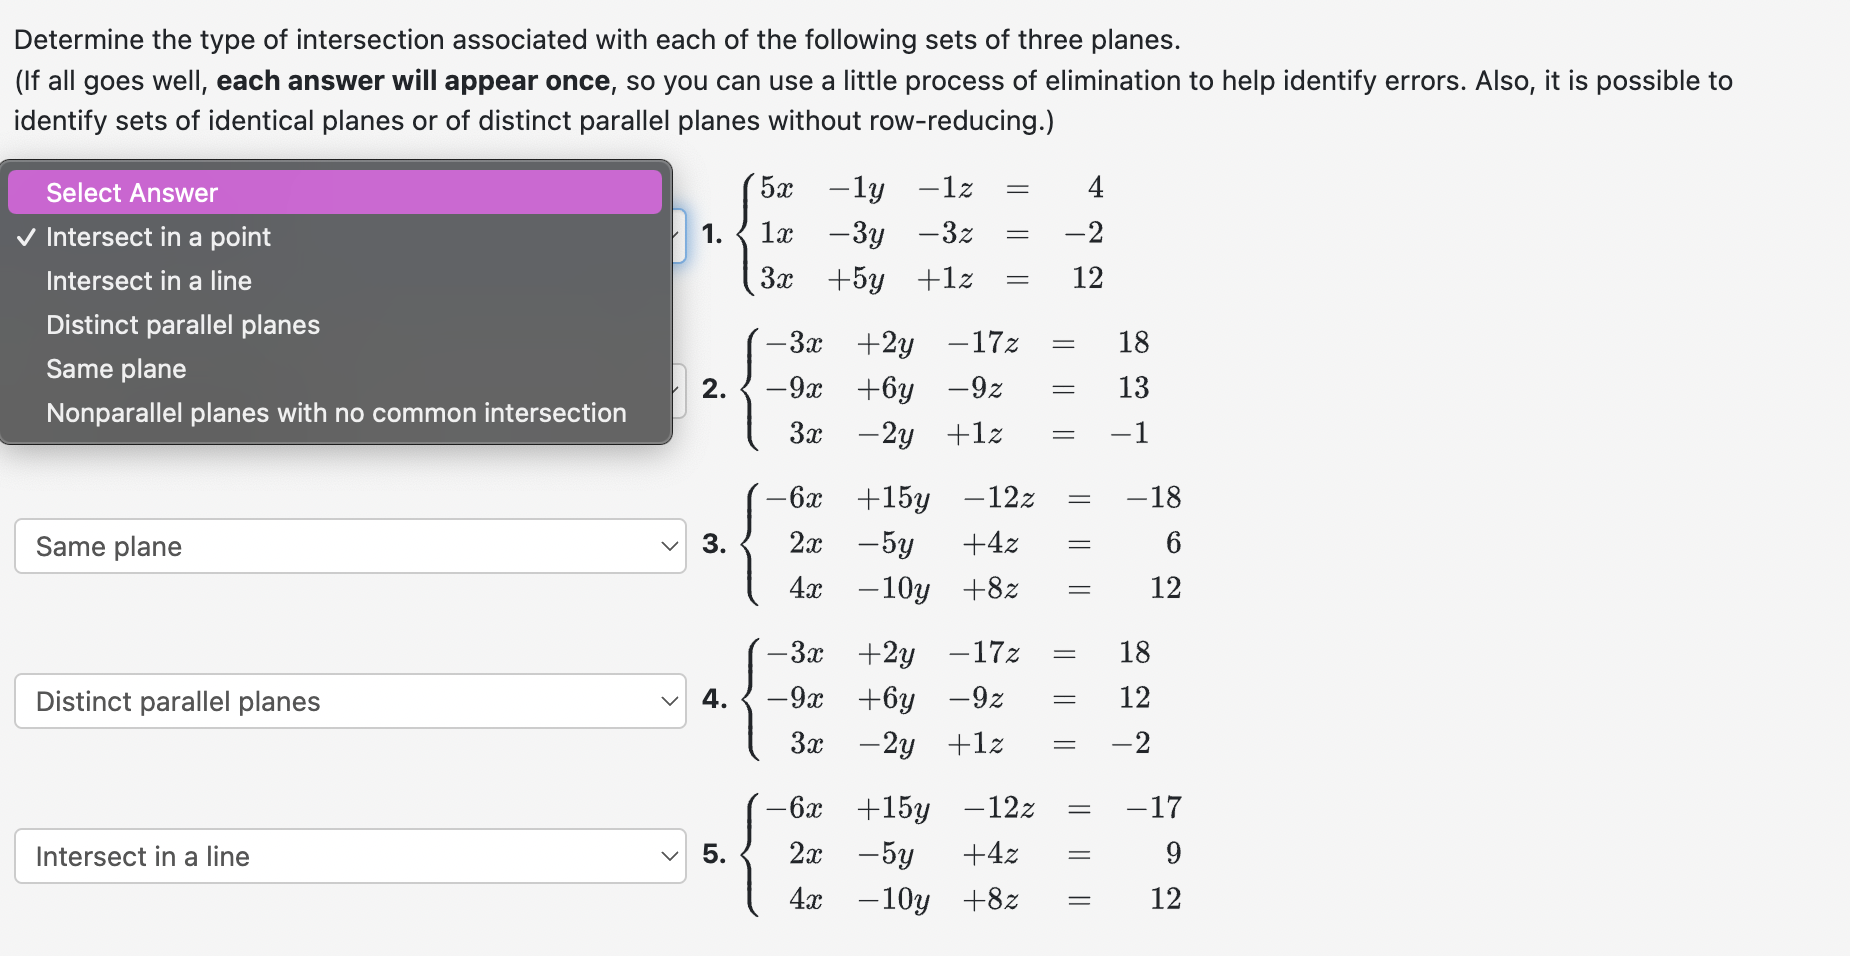Click the checkmark beside "Intersect in a point"
The height and width of the screenshot is (956, 1850).
27,237
